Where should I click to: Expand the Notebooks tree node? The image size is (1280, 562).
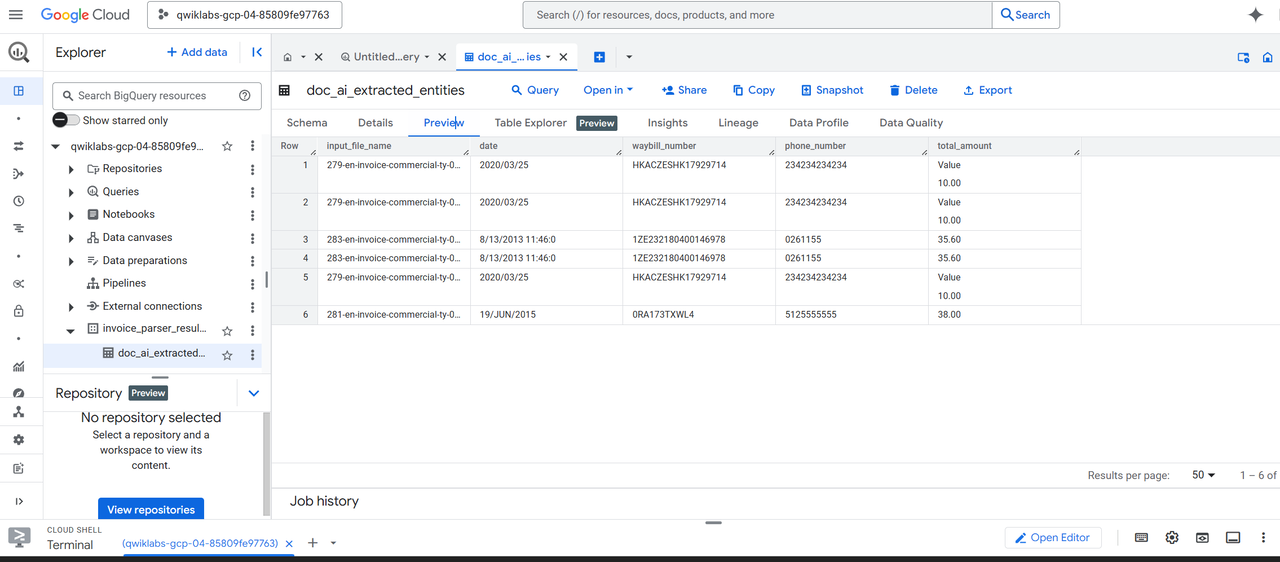(x=71, y=215)
